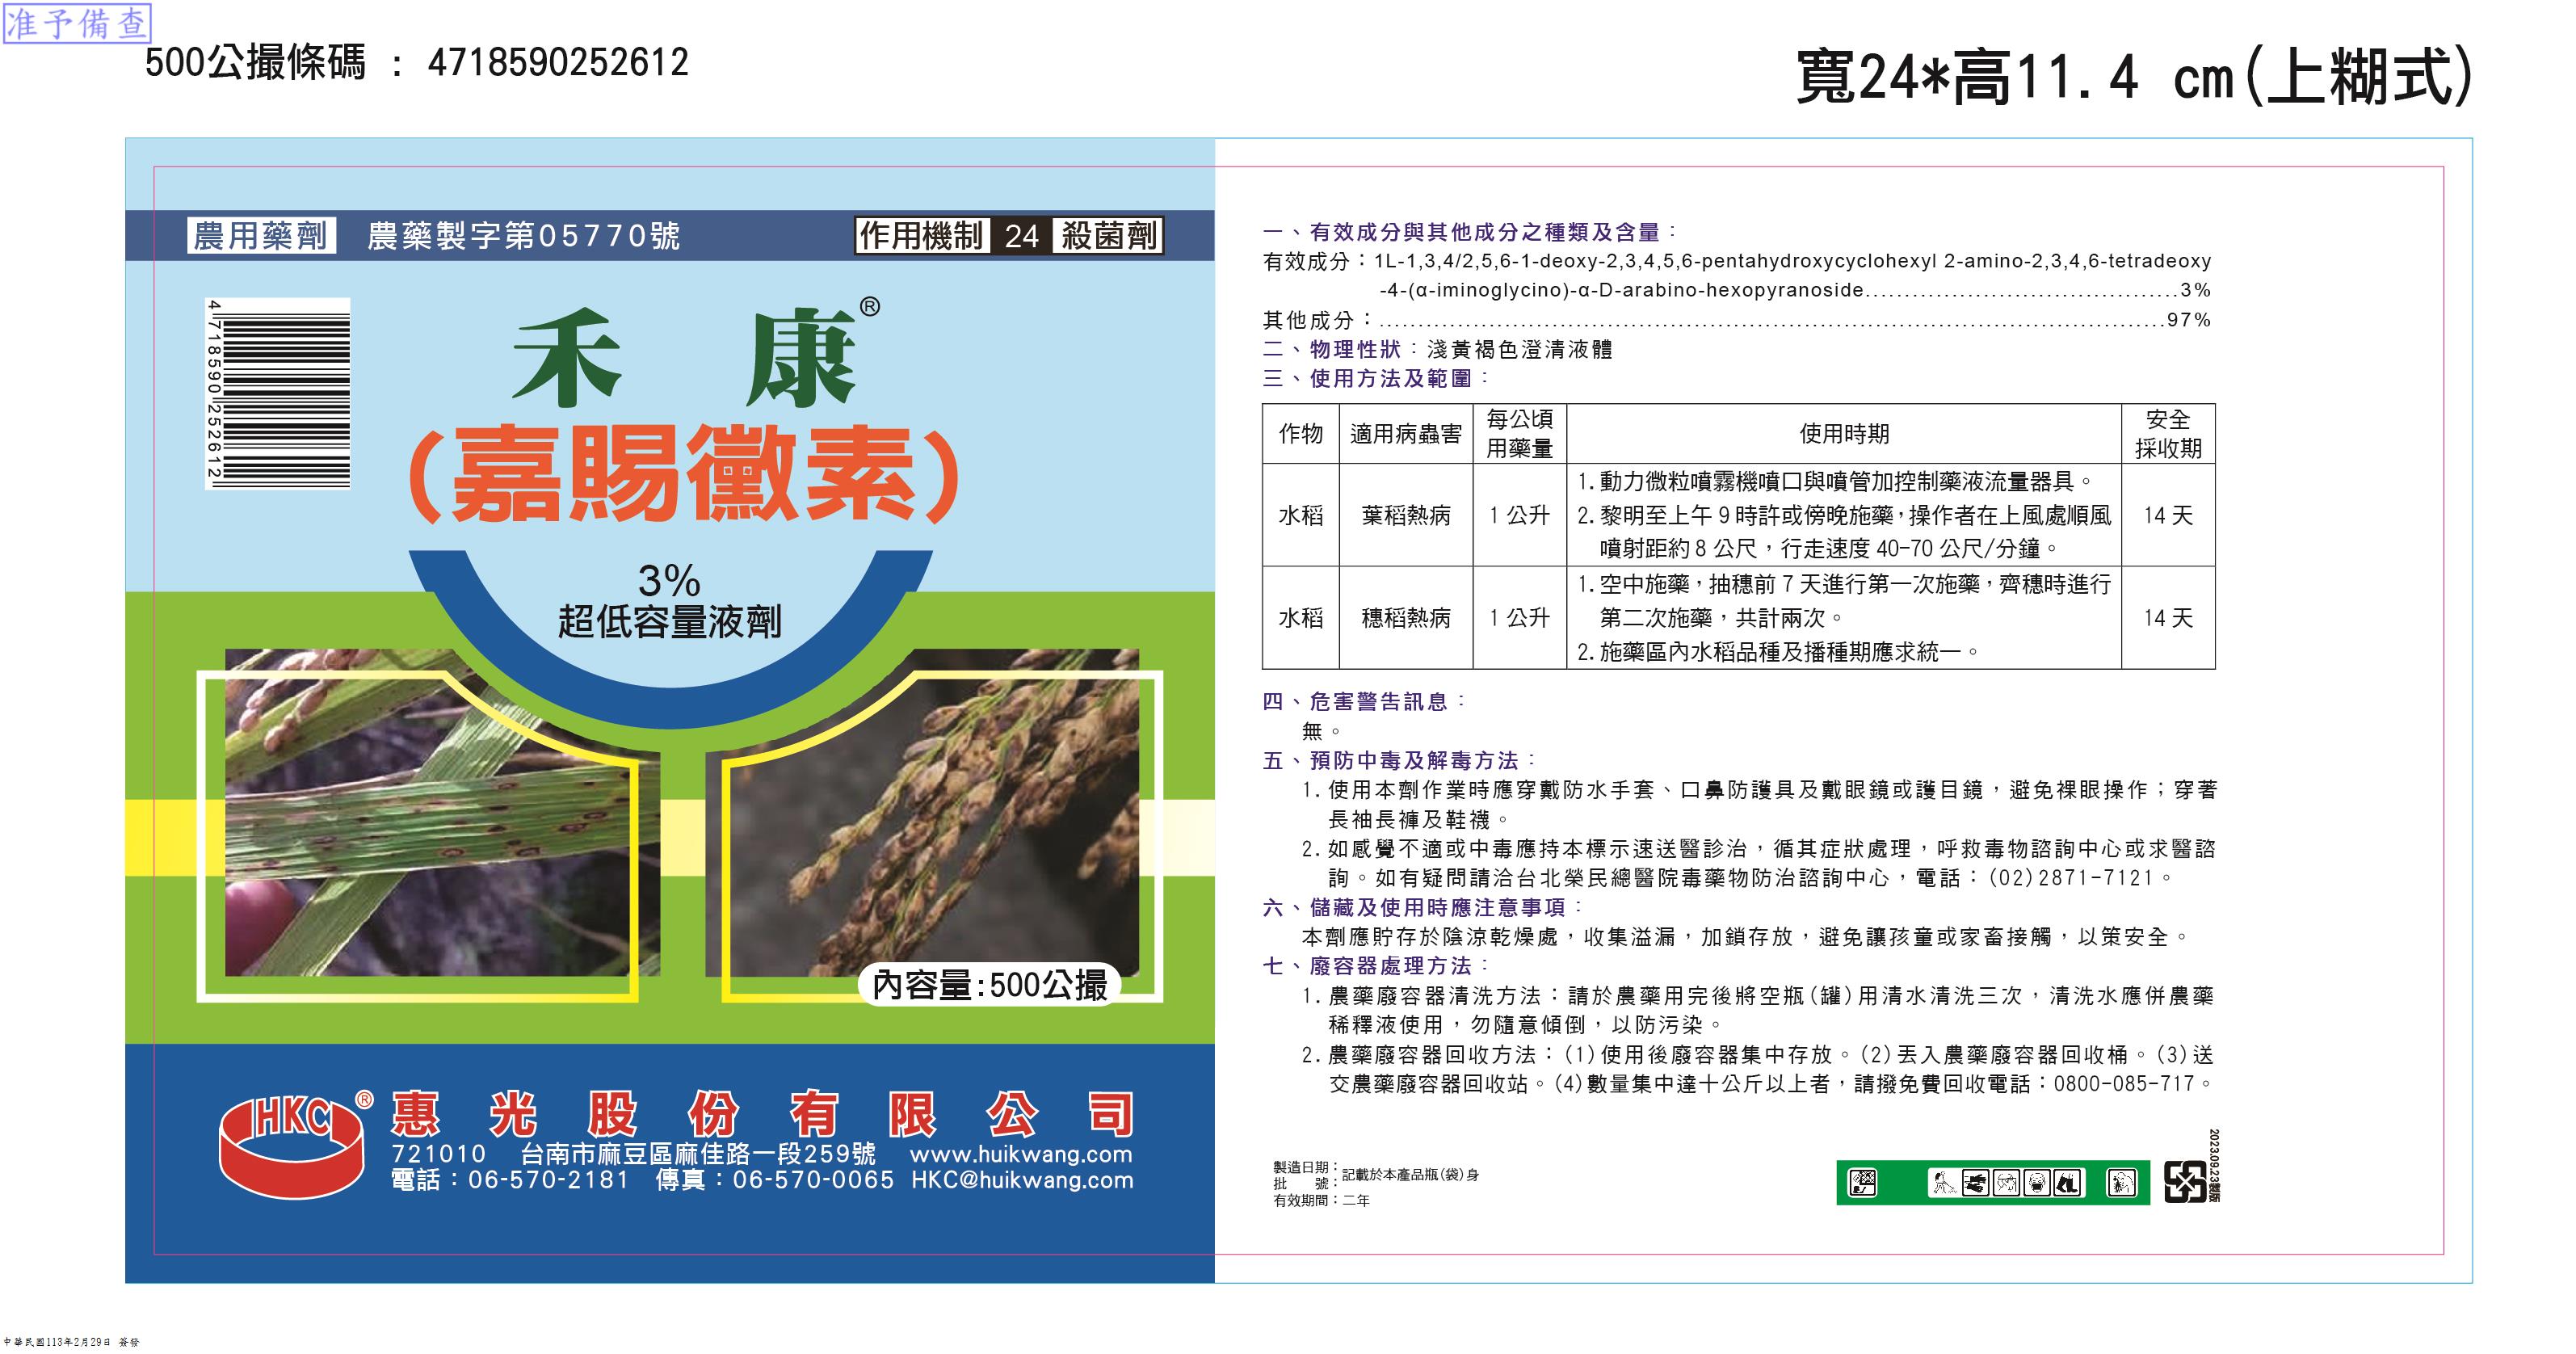Click the mode of action number 24
The height and width of the screenshot is (1354, 2576).
point(1021,236)
